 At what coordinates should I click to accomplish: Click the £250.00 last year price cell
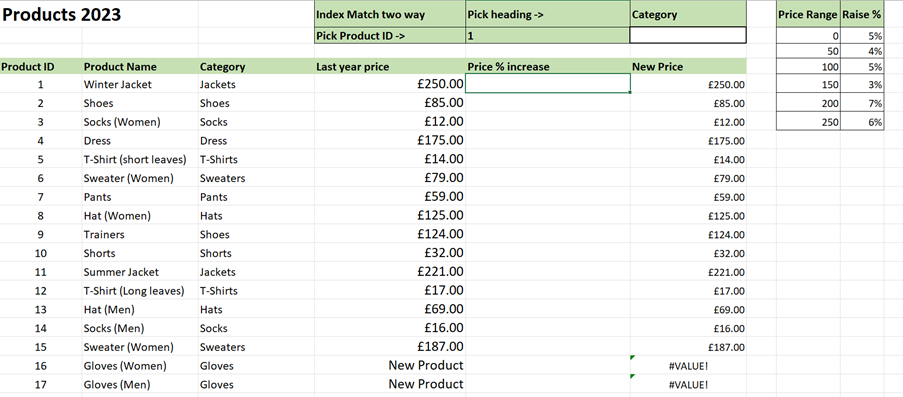pyautogui.click(x=390, y=84)
